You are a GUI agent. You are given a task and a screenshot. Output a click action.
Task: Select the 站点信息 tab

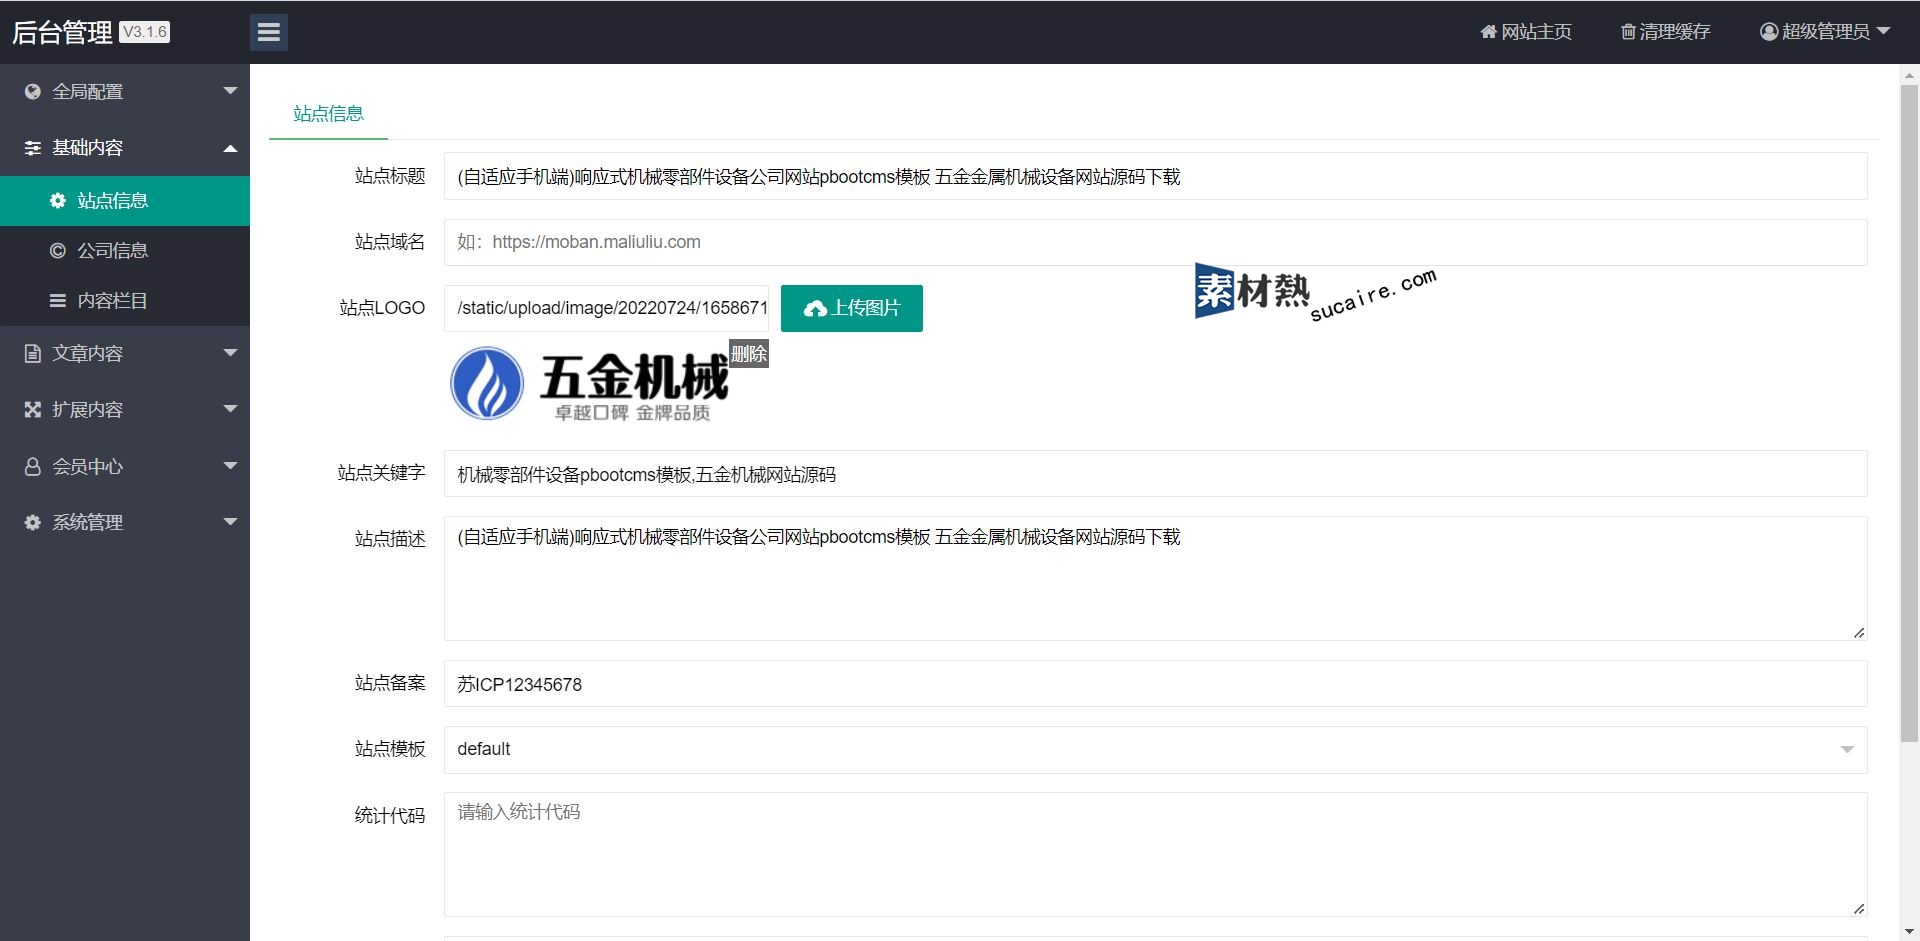(328, 114)
